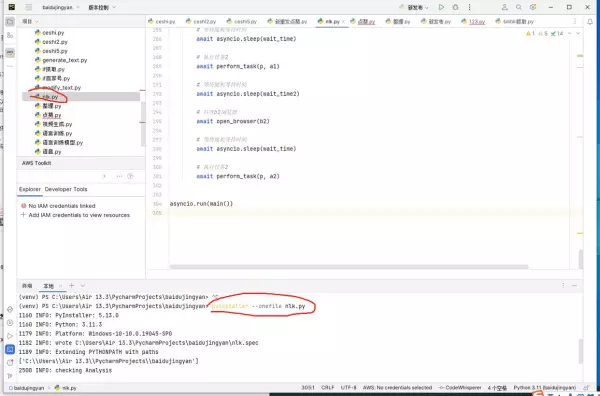Change line separator CRLF in status bar
This screenshot has width=600, height=396.
click(328, 388)
